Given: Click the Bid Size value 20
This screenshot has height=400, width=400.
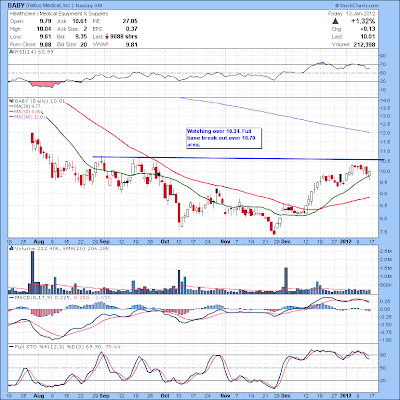Looking at the screenshot, I should click(x=83, y=44).
